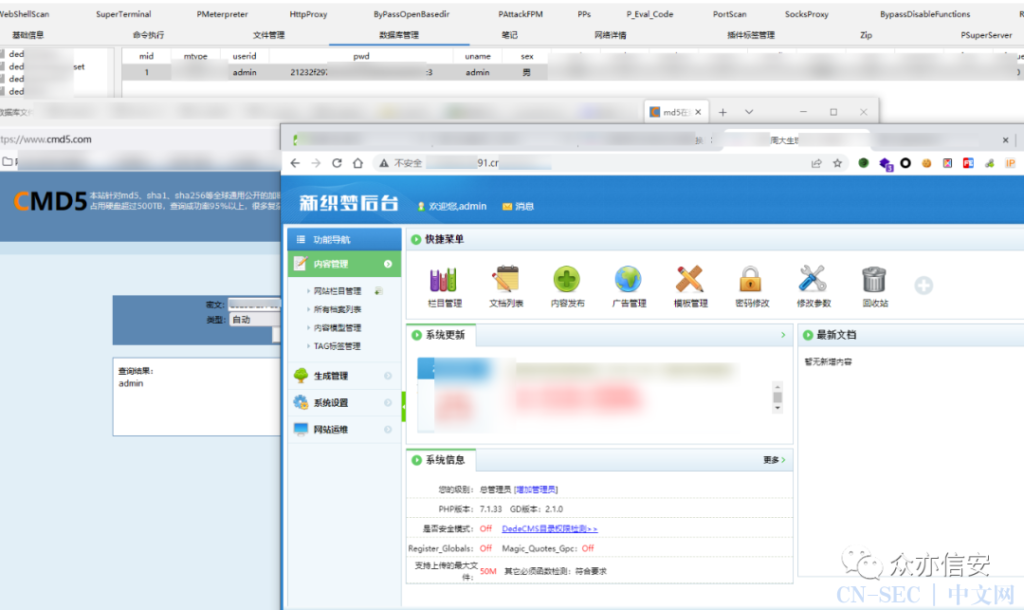Open the 修改参数 wrench icon

[x=812, y=280]
